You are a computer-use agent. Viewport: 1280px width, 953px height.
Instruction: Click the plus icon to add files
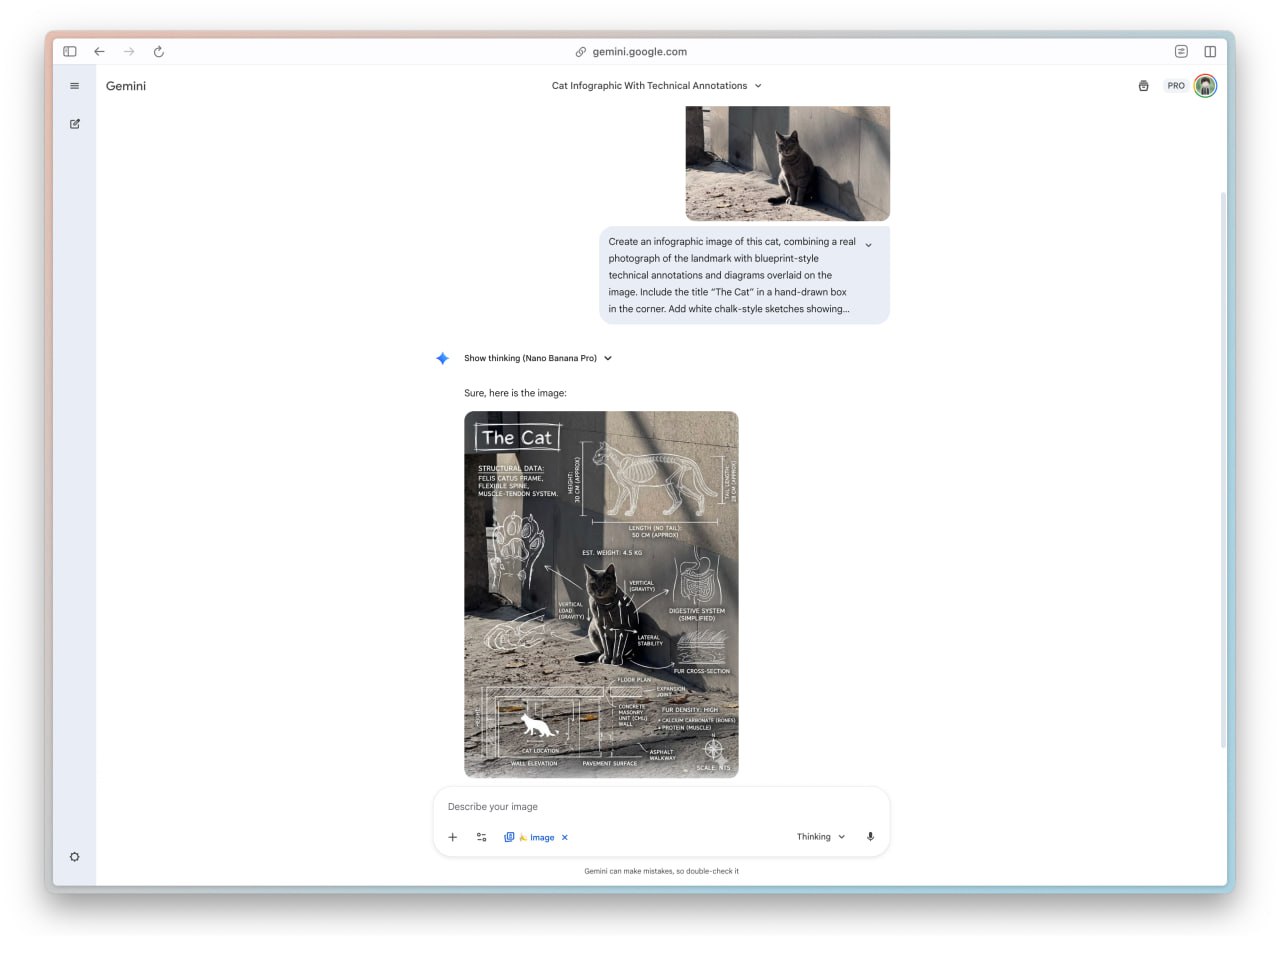(x=453, y=837)
